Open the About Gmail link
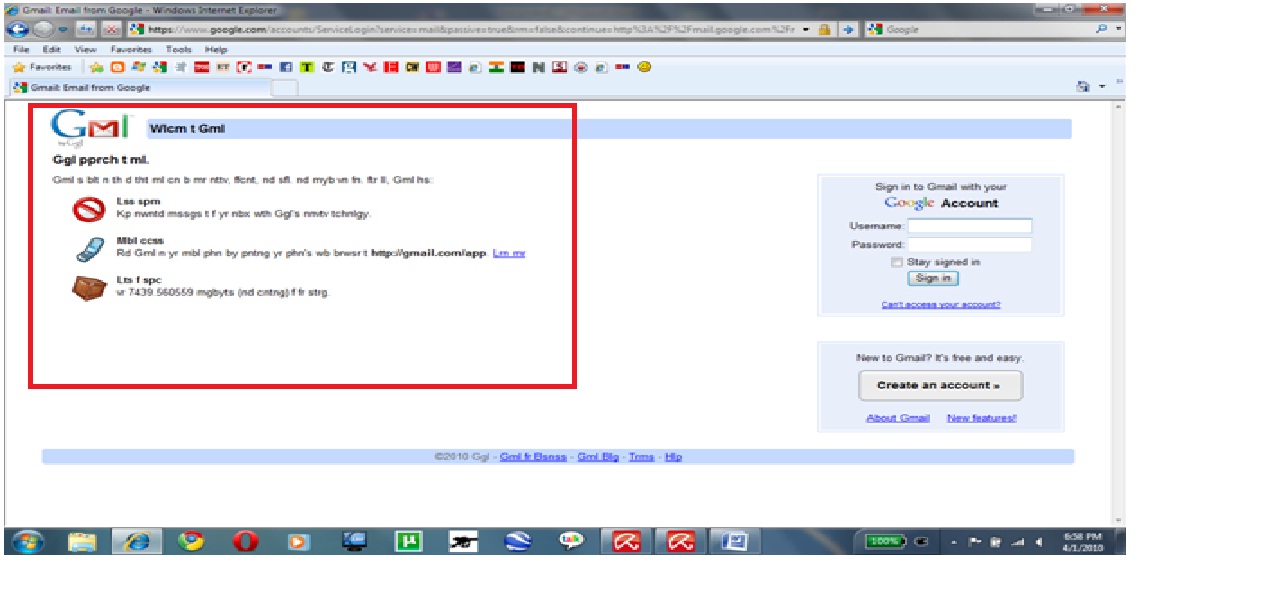This screenshot has width=1274, height=592. (897, 418)
